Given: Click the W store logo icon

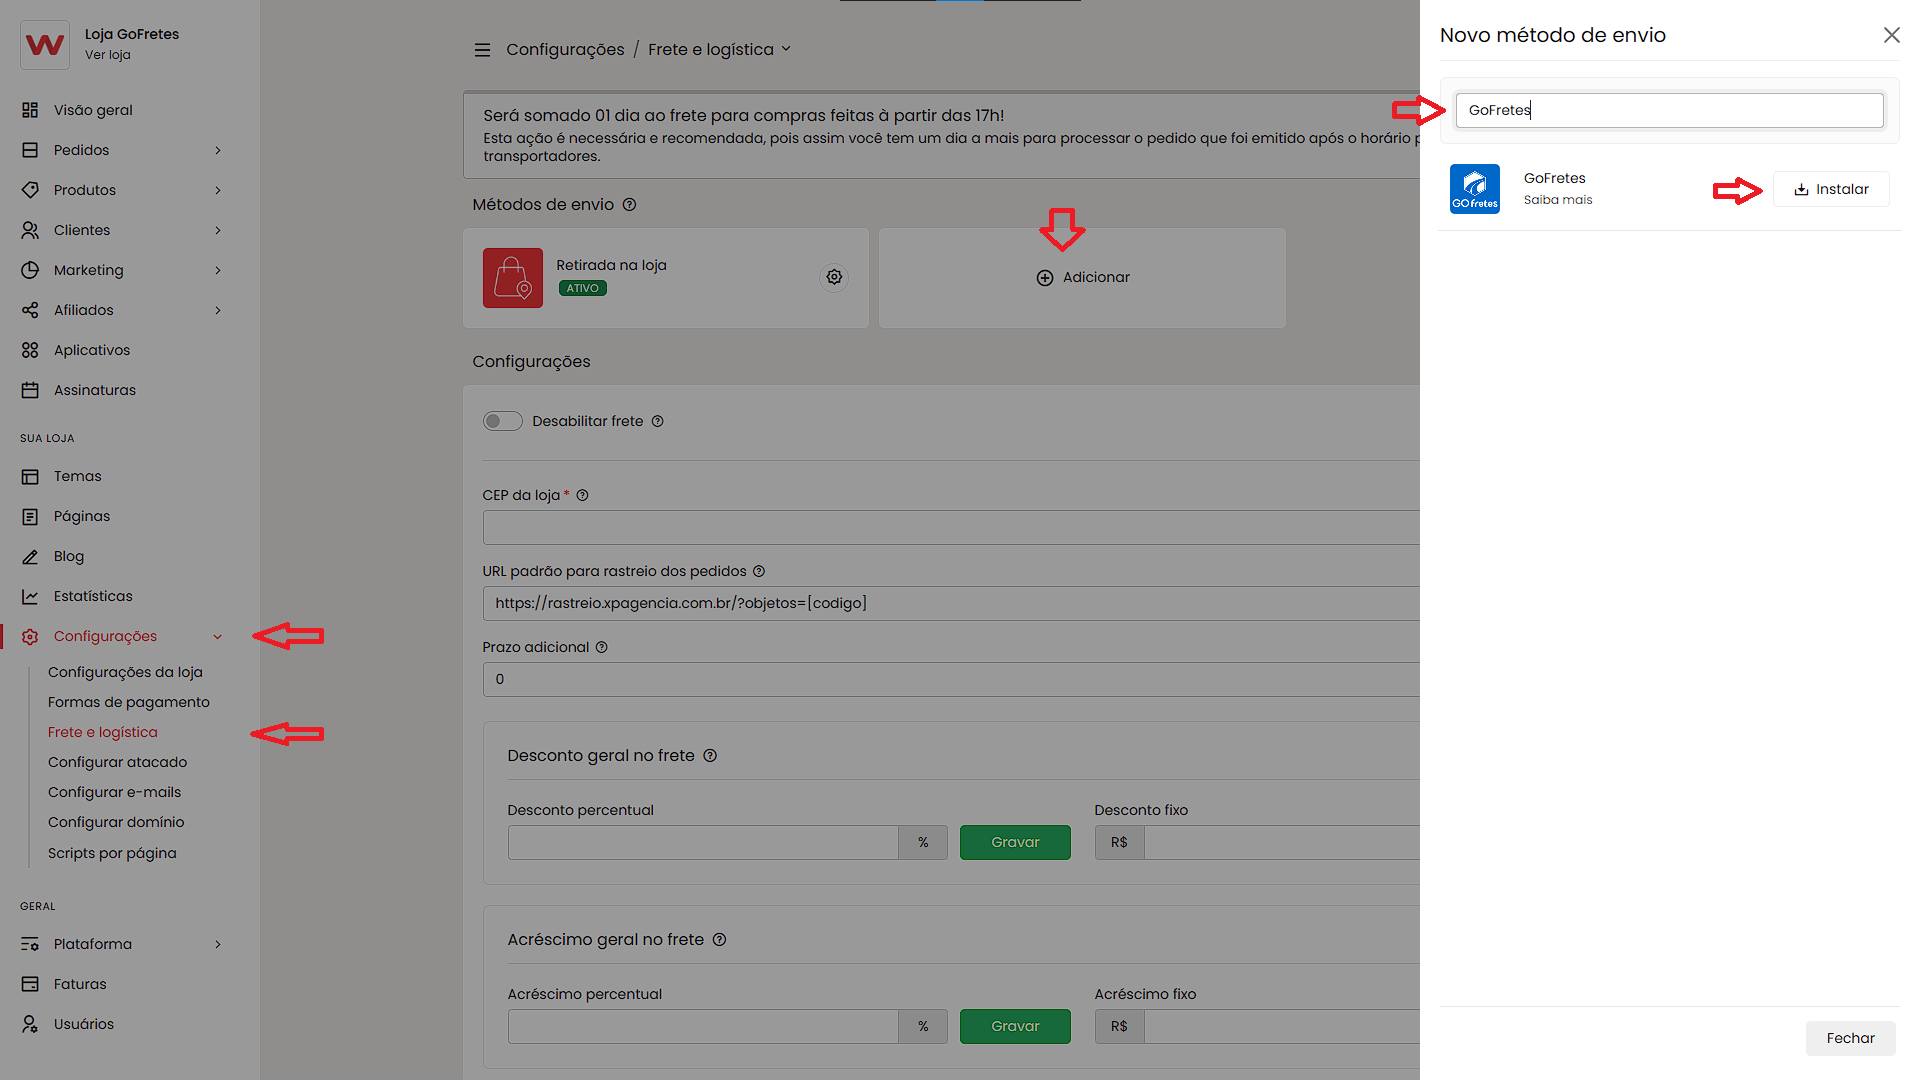Looking at the screenshot, I should pos(45,44).
